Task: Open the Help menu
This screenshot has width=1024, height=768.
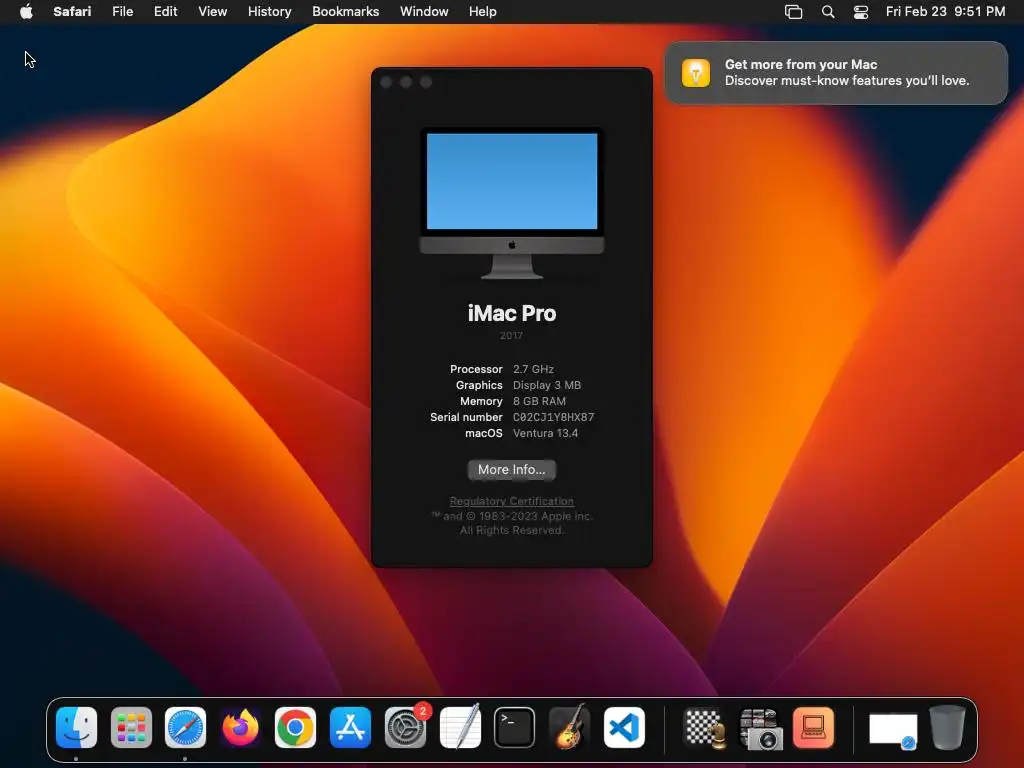Action: 483,12
